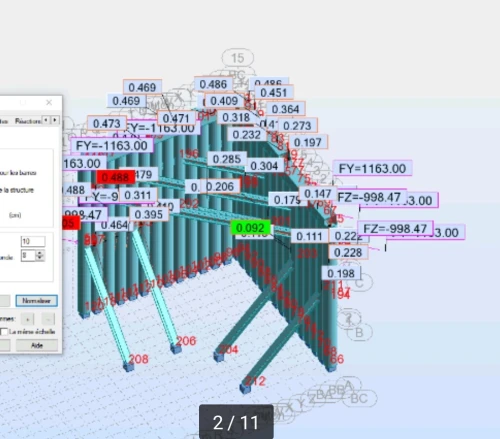Image resolution: width=500 pixels, height=439 pixels.
Task: Click the Aide help button
Action: click(x=37, y=345)
